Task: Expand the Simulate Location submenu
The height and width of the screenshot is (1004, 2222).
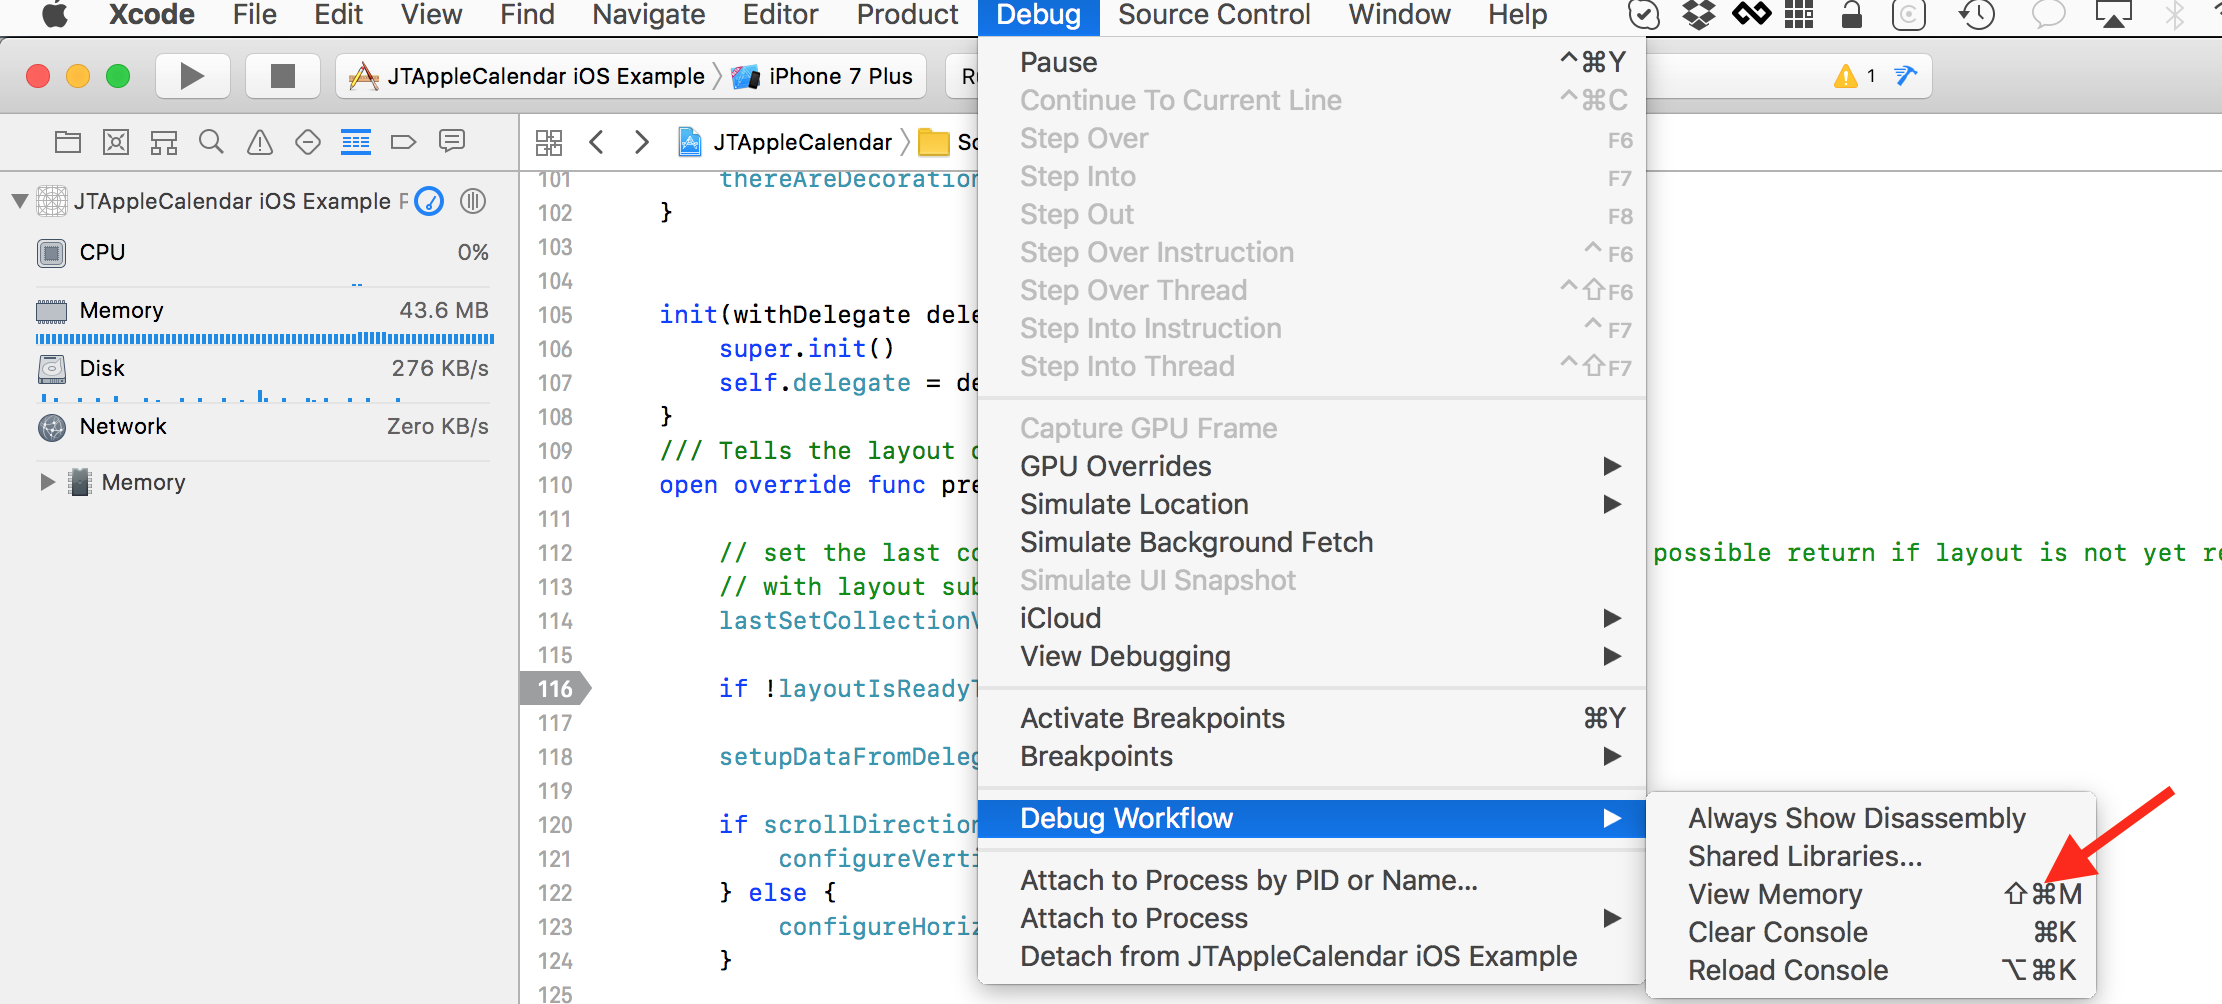Action: point(1312,504)
